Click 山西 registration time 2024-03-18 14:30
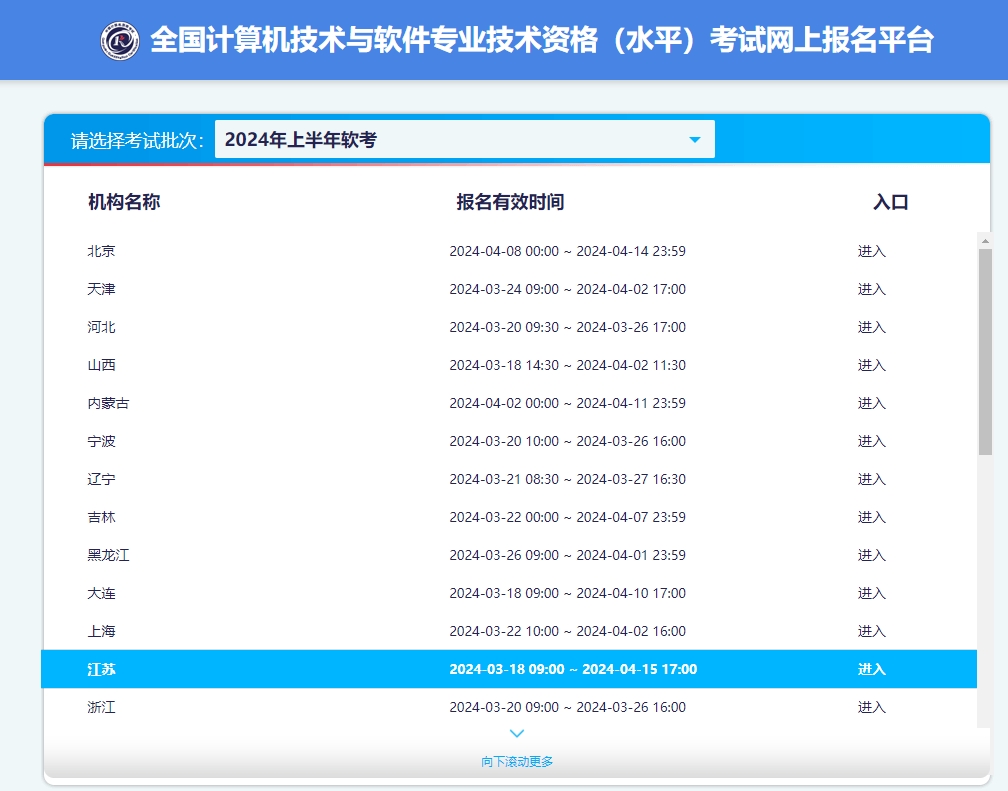Screen dimensions: 1008x791 [568, 365]
